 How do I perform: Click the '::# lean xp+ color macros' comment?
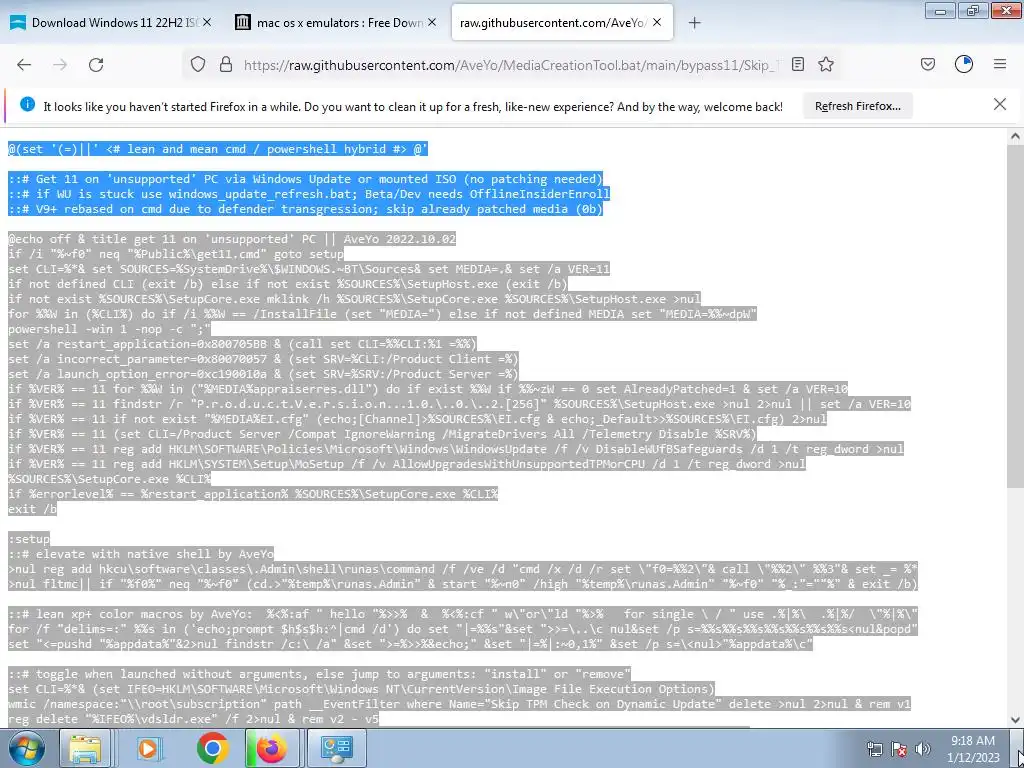click(463, 614)
